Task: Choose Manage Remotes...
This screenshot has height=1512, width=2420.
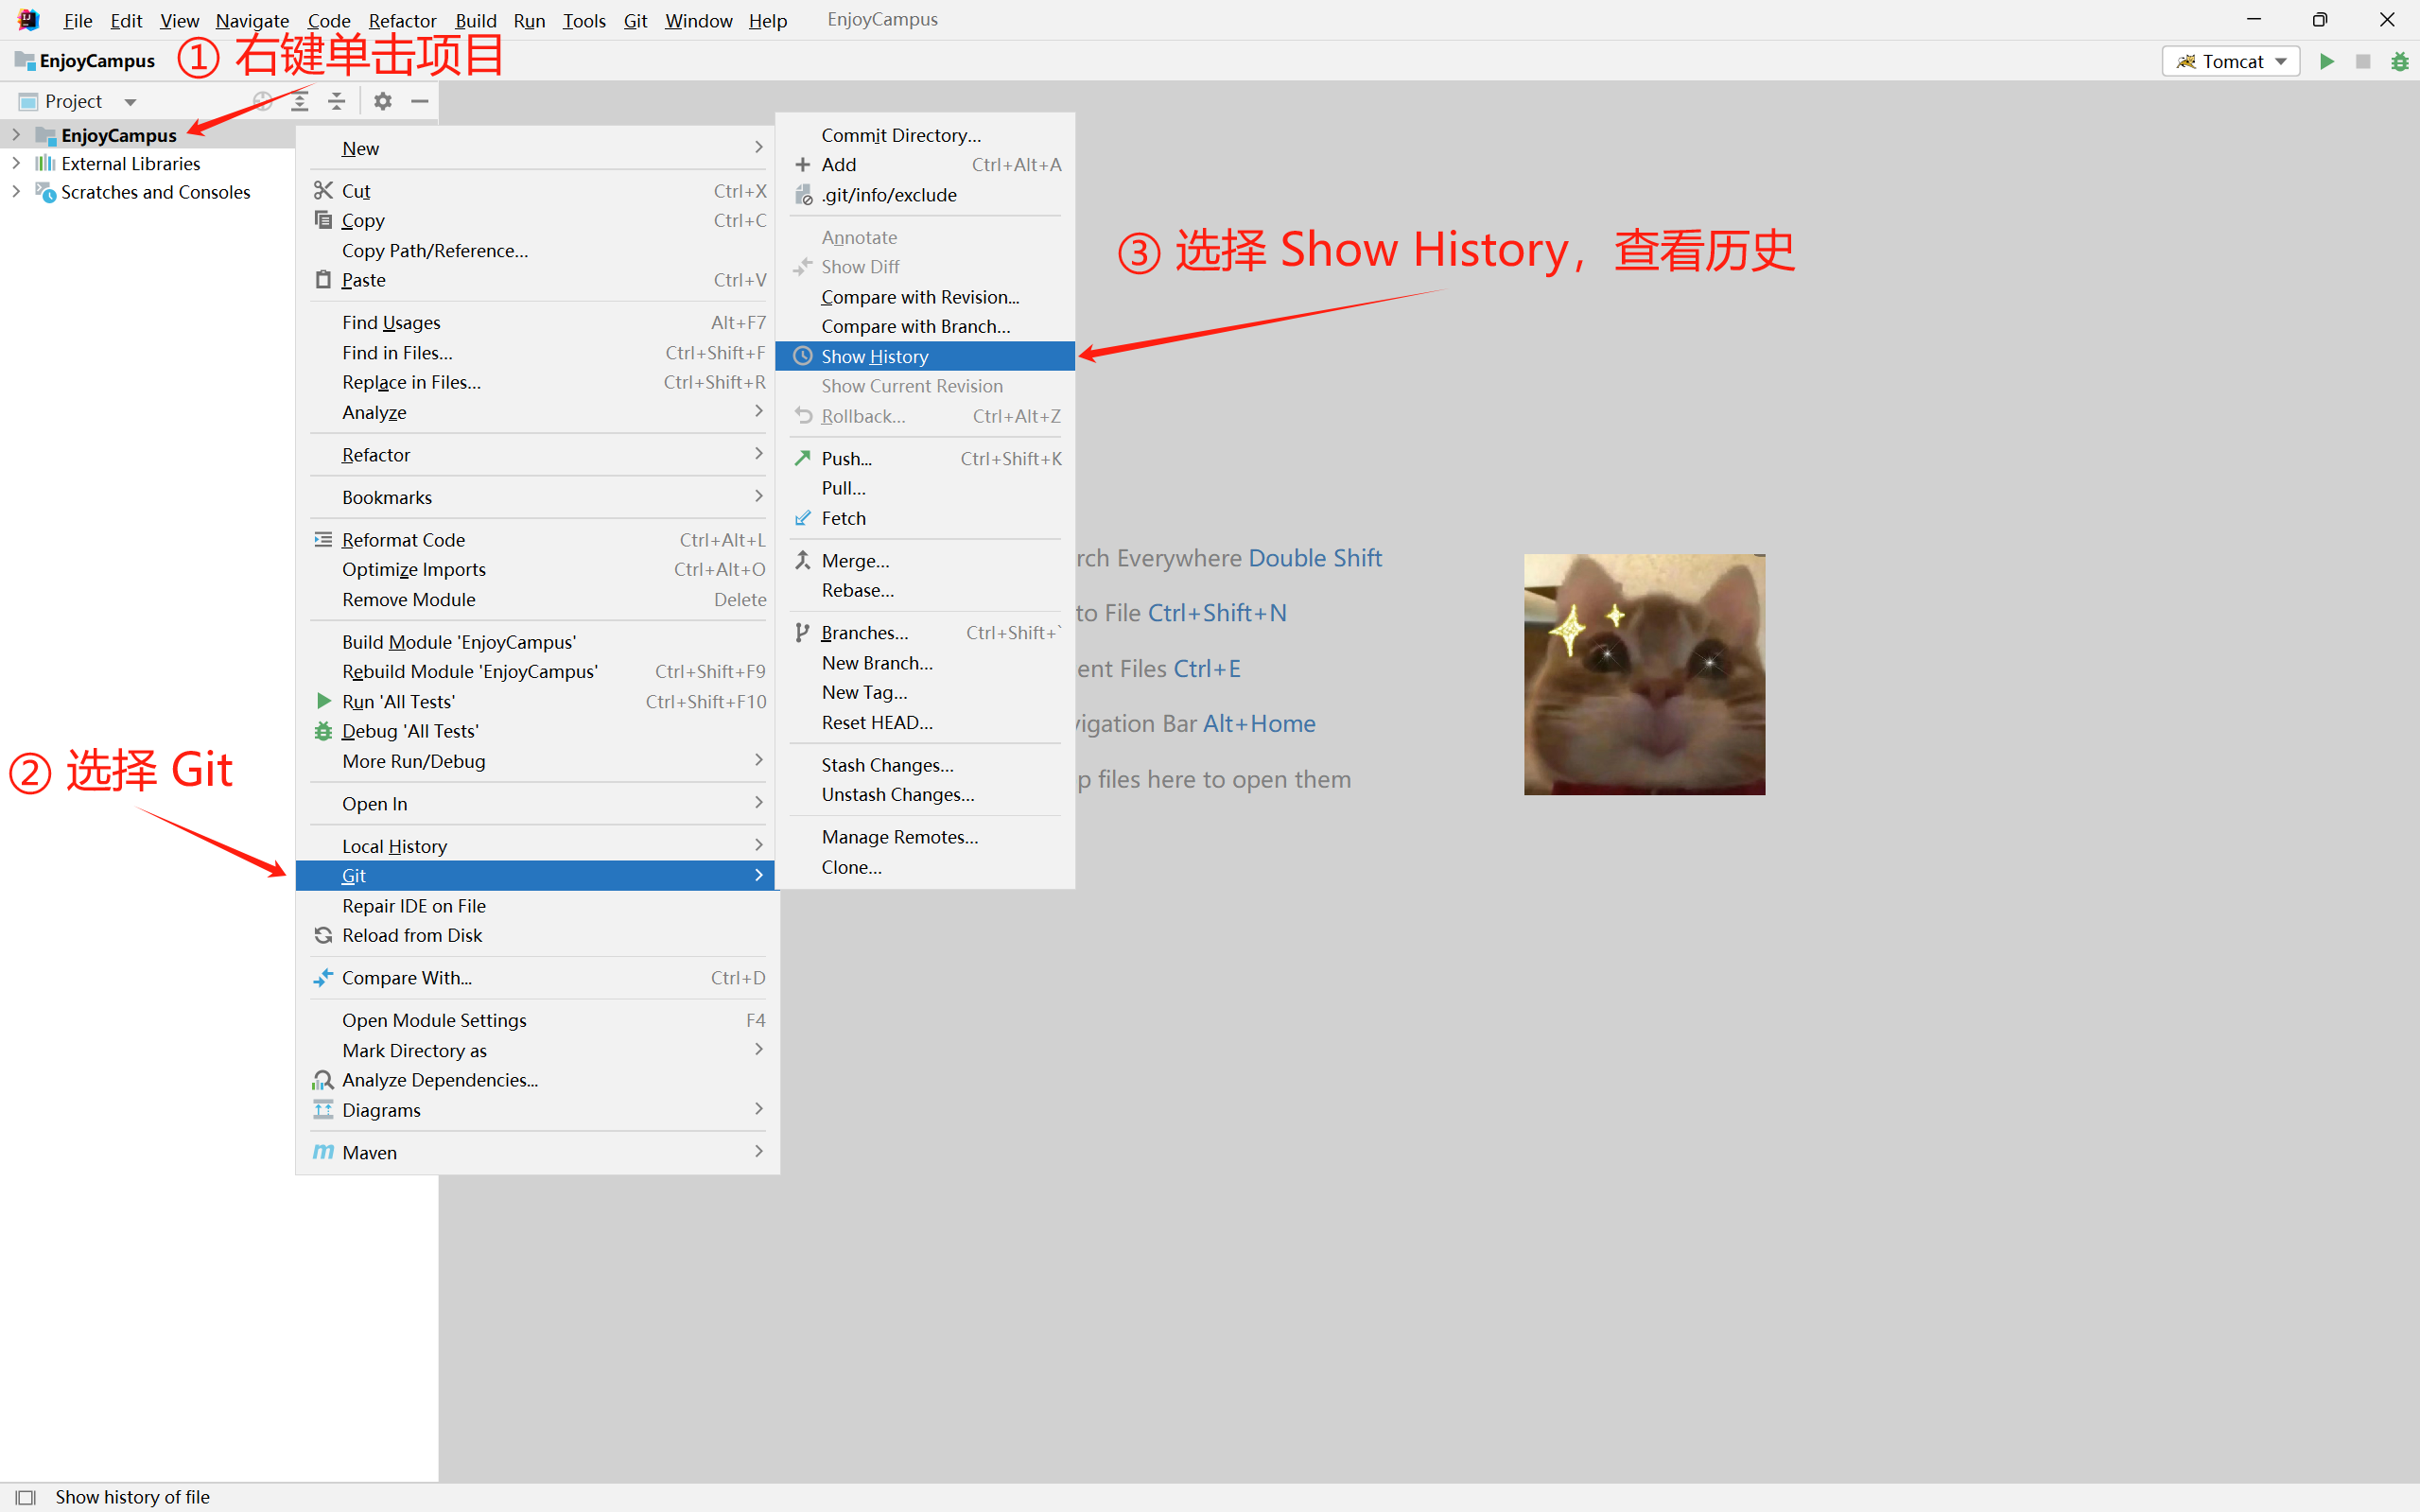Action: (x=925, y=837)
